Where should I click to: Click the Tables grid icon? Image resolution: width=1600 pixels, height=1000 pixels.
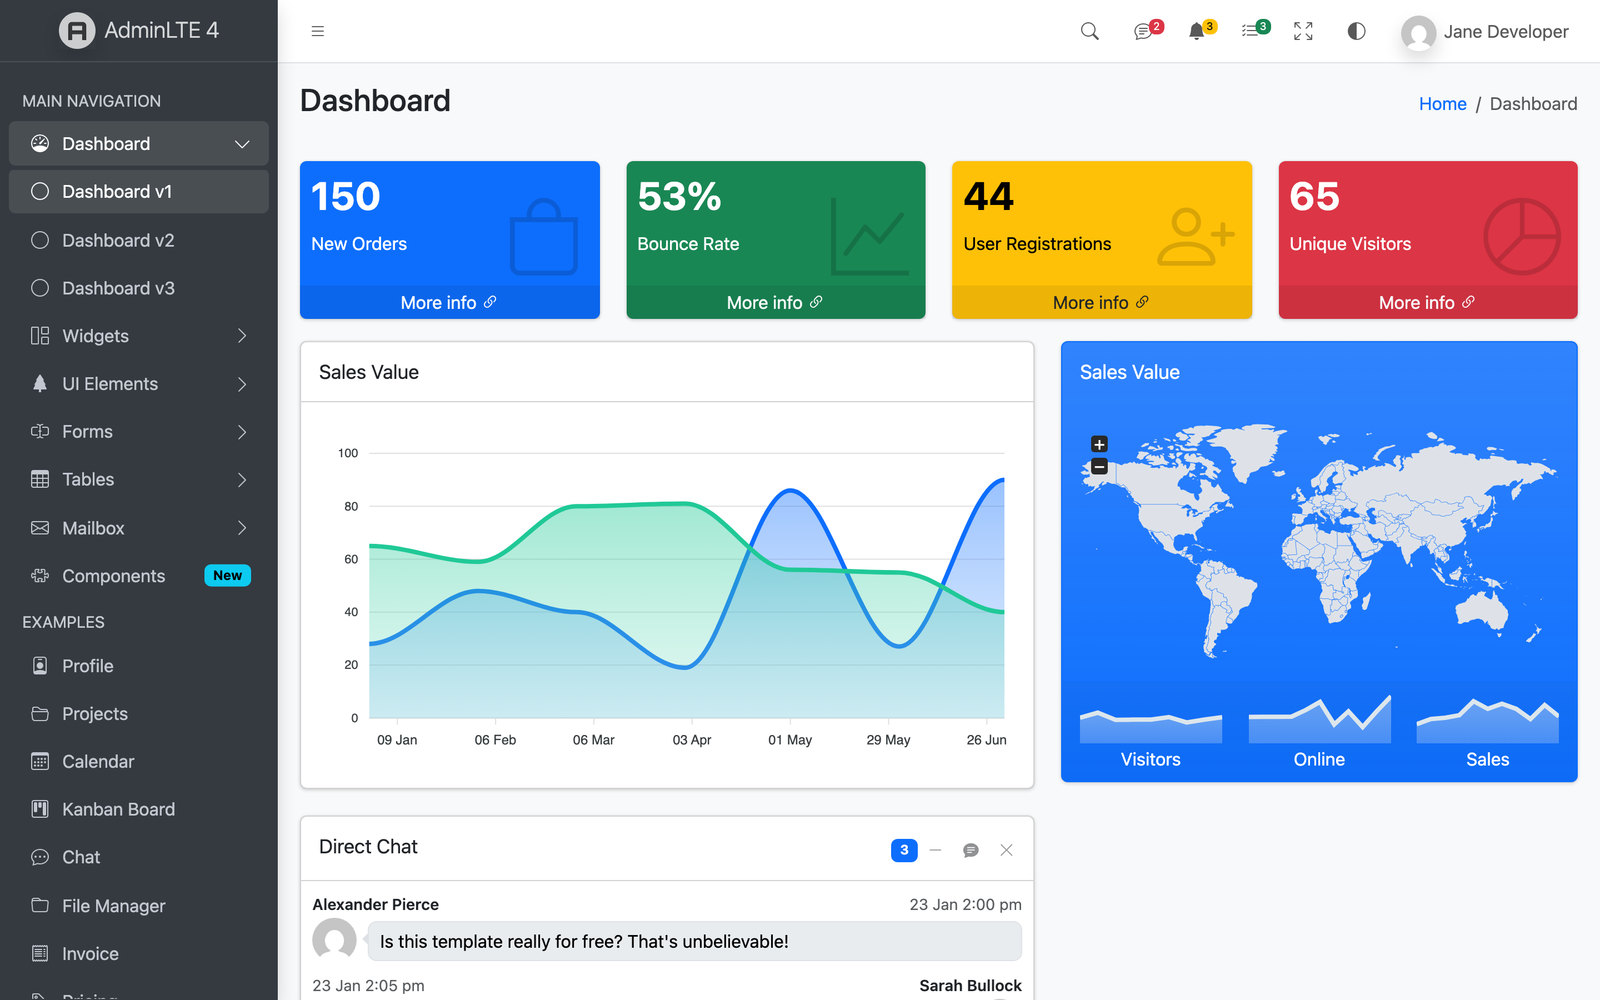40,480
